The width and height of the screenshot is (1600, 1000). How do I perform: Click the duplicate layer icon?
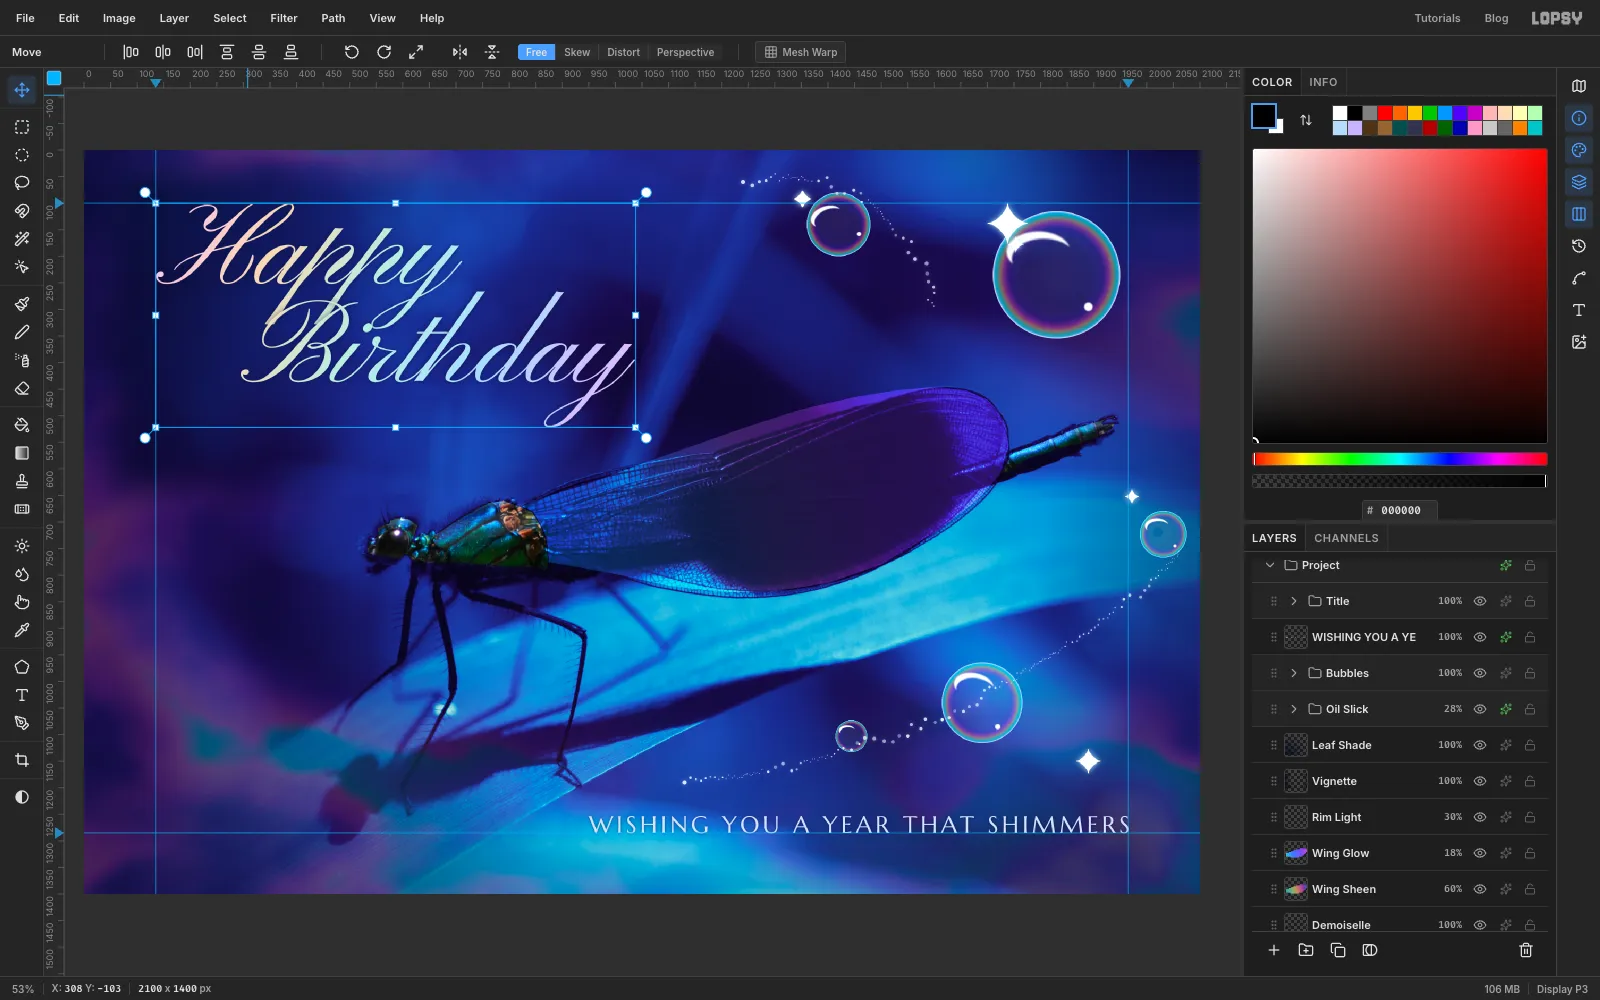(1338, 950)
